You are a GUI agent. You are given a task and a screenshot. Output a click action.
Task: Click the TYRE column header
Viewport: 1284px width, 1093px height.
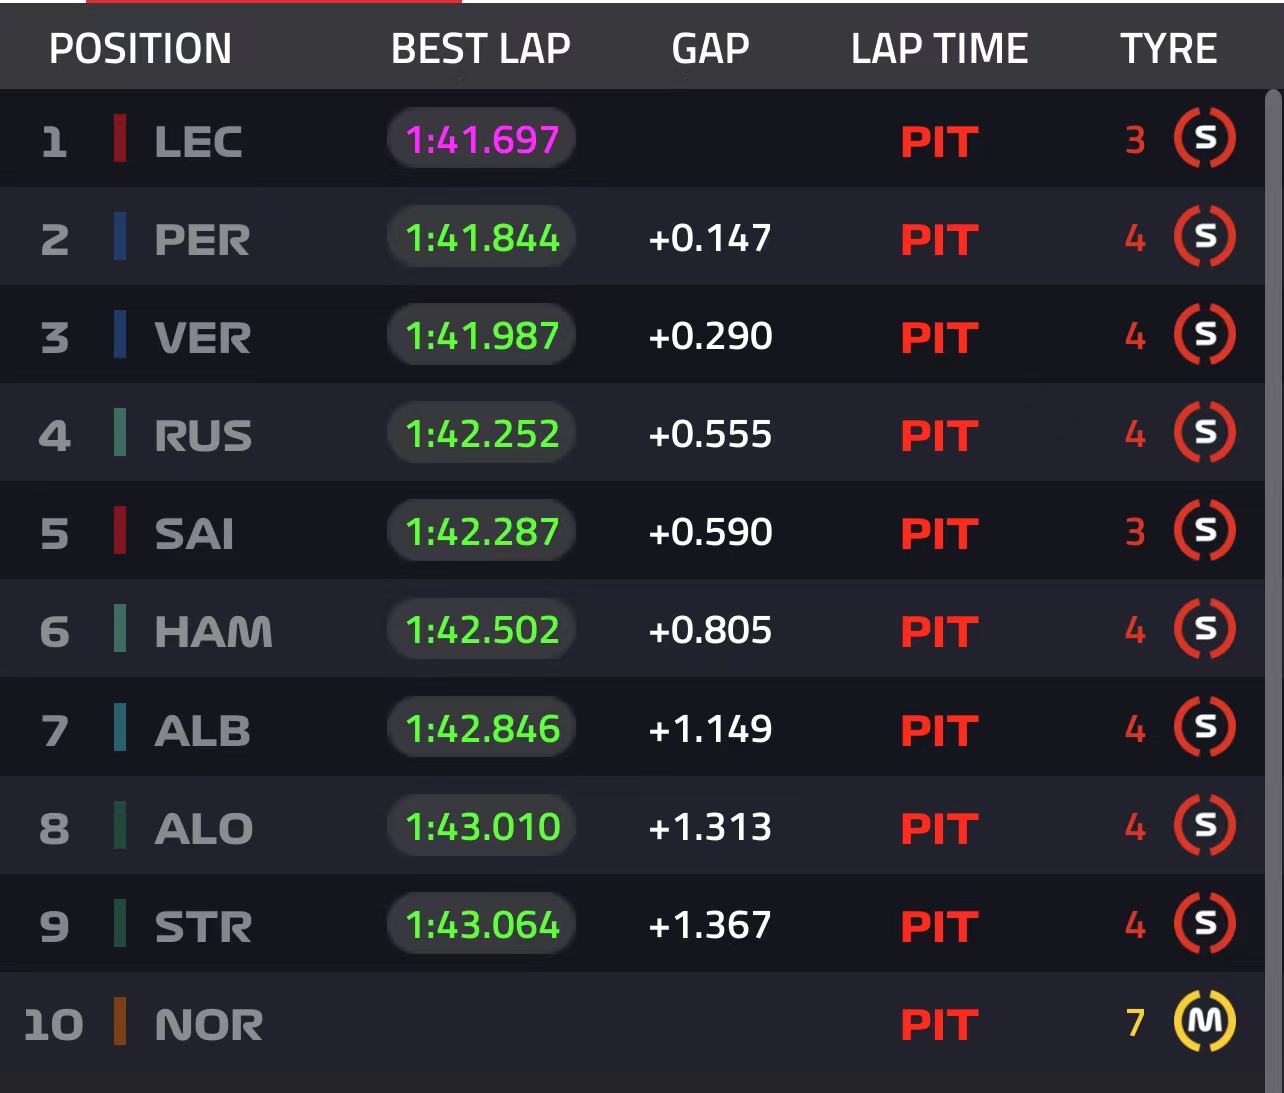(x=1168, y=49)
